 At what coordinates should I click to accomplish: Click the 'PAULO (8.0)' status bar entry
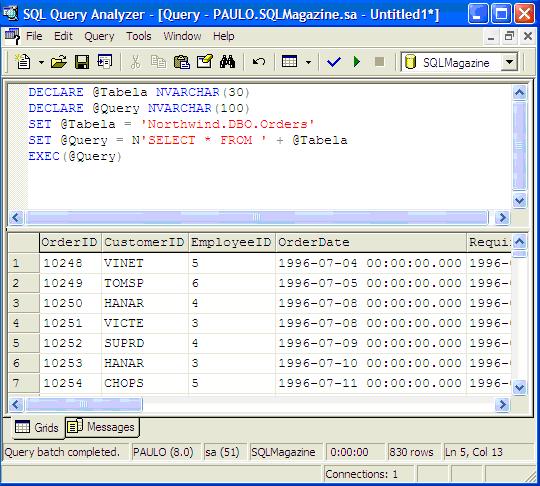[165, 452]
